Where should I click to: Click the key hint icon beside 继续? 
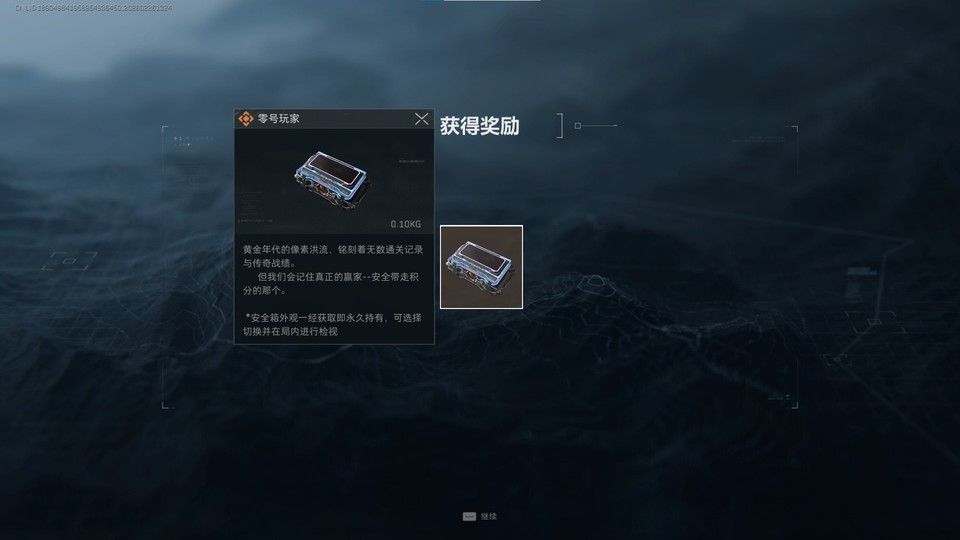point(469,516)
